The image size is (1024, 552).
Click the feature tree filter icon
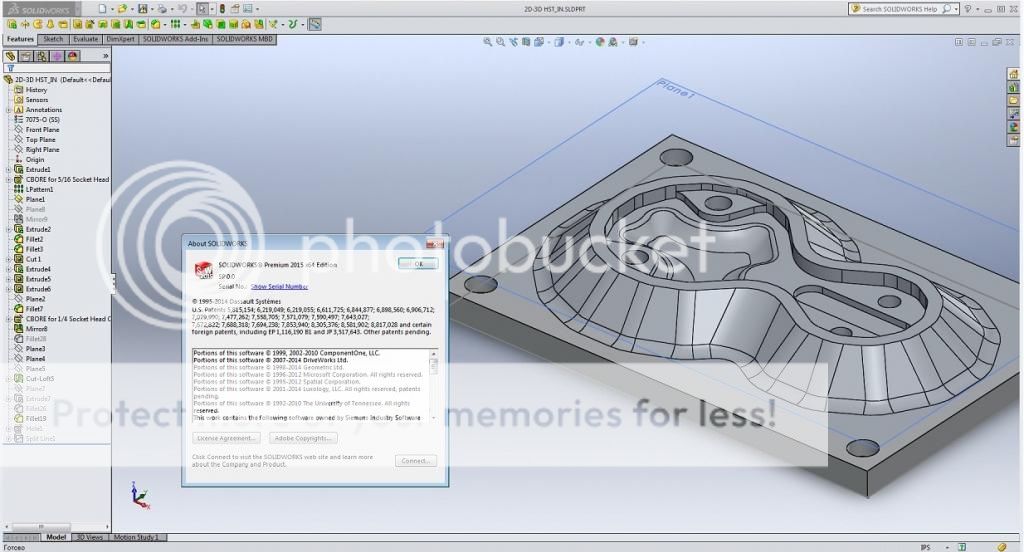pyautogui.click(x=10, y=68)
